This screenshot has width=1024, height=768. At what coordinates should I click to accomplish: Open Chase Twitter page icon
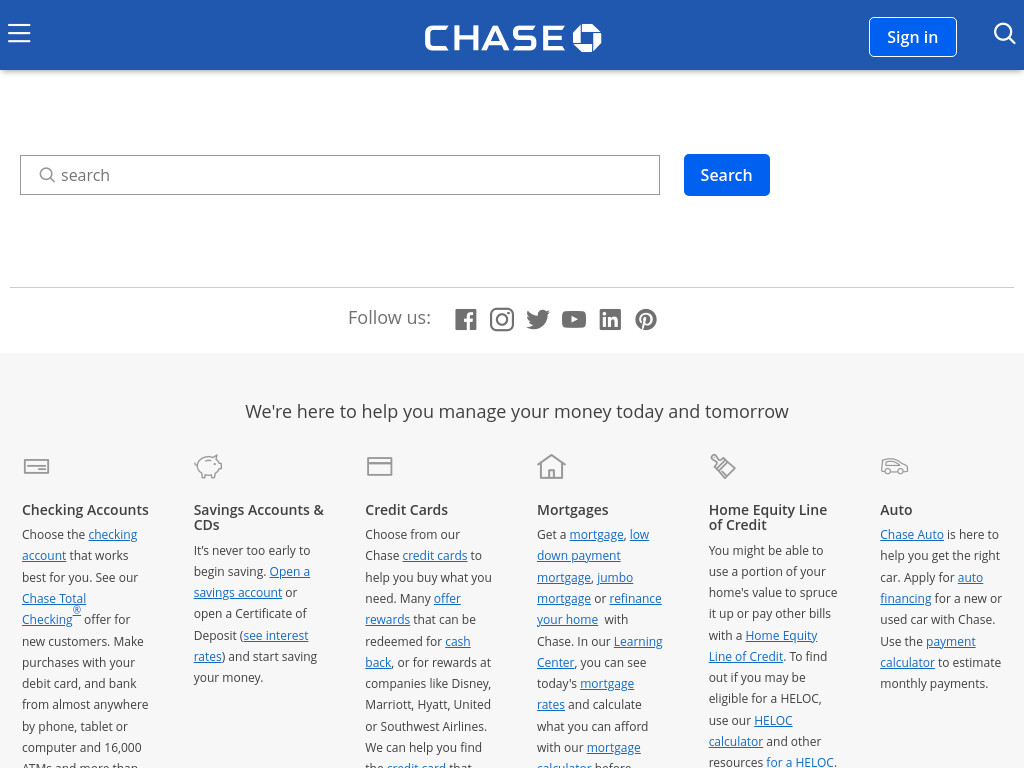(537, 319)
